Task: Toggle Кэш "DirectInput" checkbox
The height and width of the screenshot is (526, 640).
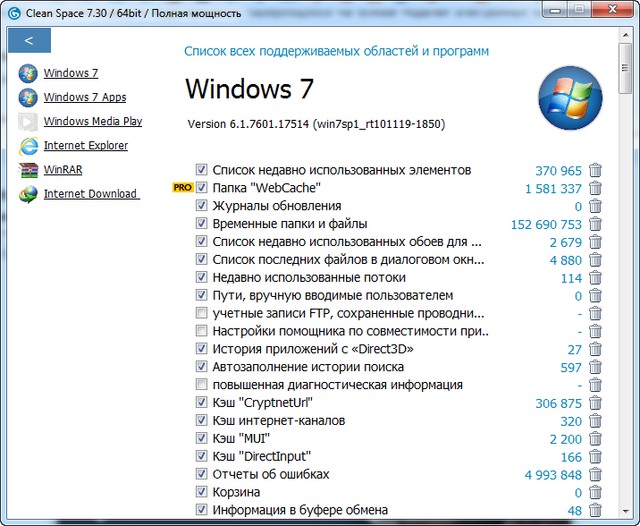Action: pyautogui.click(x=202, y=457)
